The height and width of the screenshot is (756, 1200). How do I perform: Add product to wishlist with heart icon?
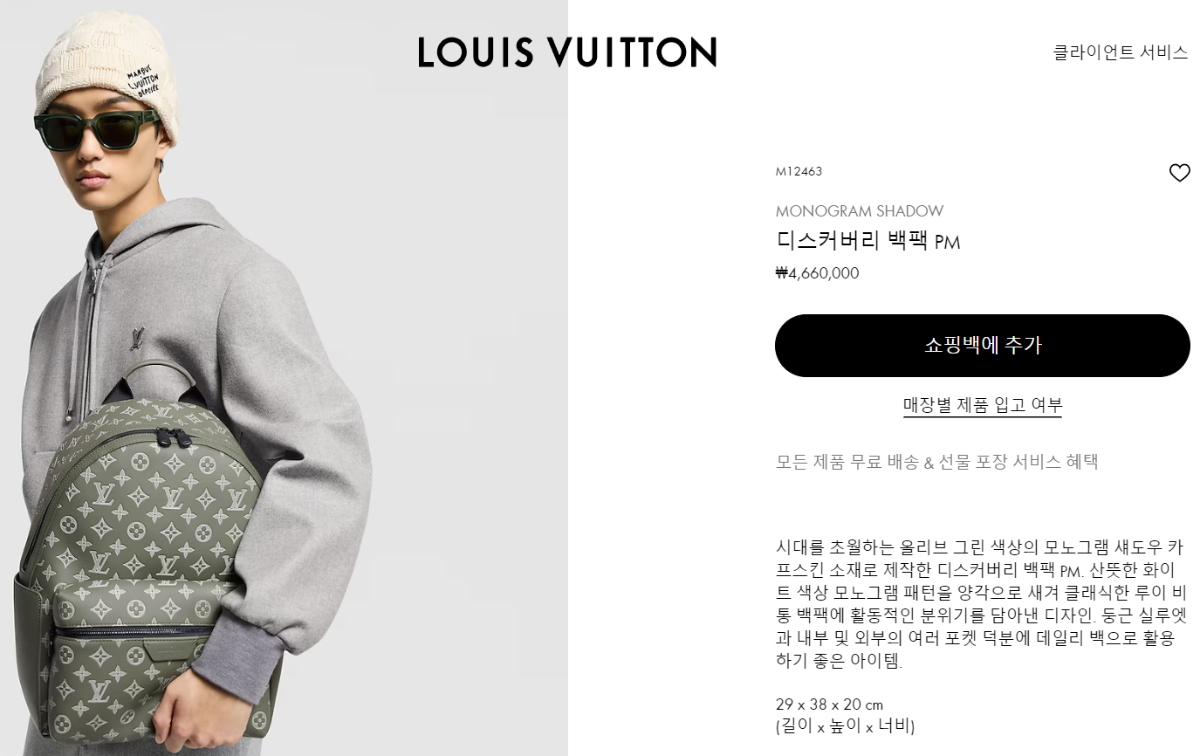click(1179, 173)
